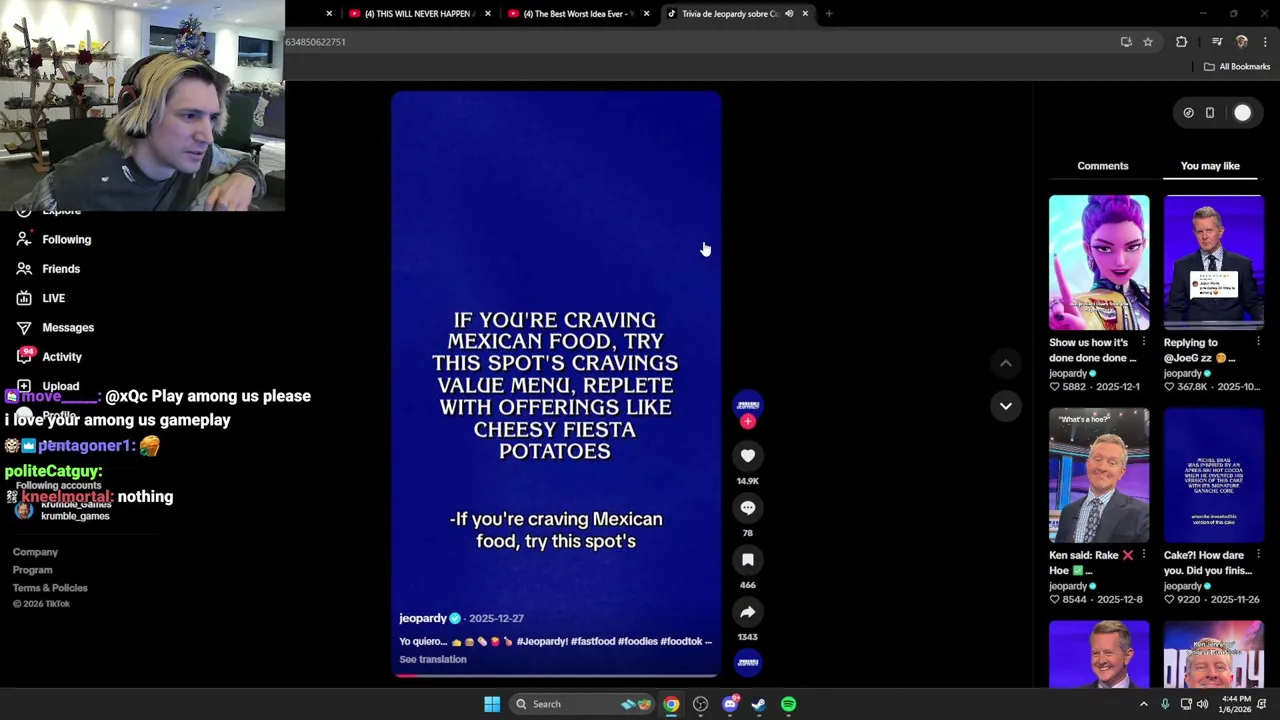Image resolution: width=1280 pixels, height=720 pixels.
Task: Open Windows Start menu
Action: pos(491,704)
